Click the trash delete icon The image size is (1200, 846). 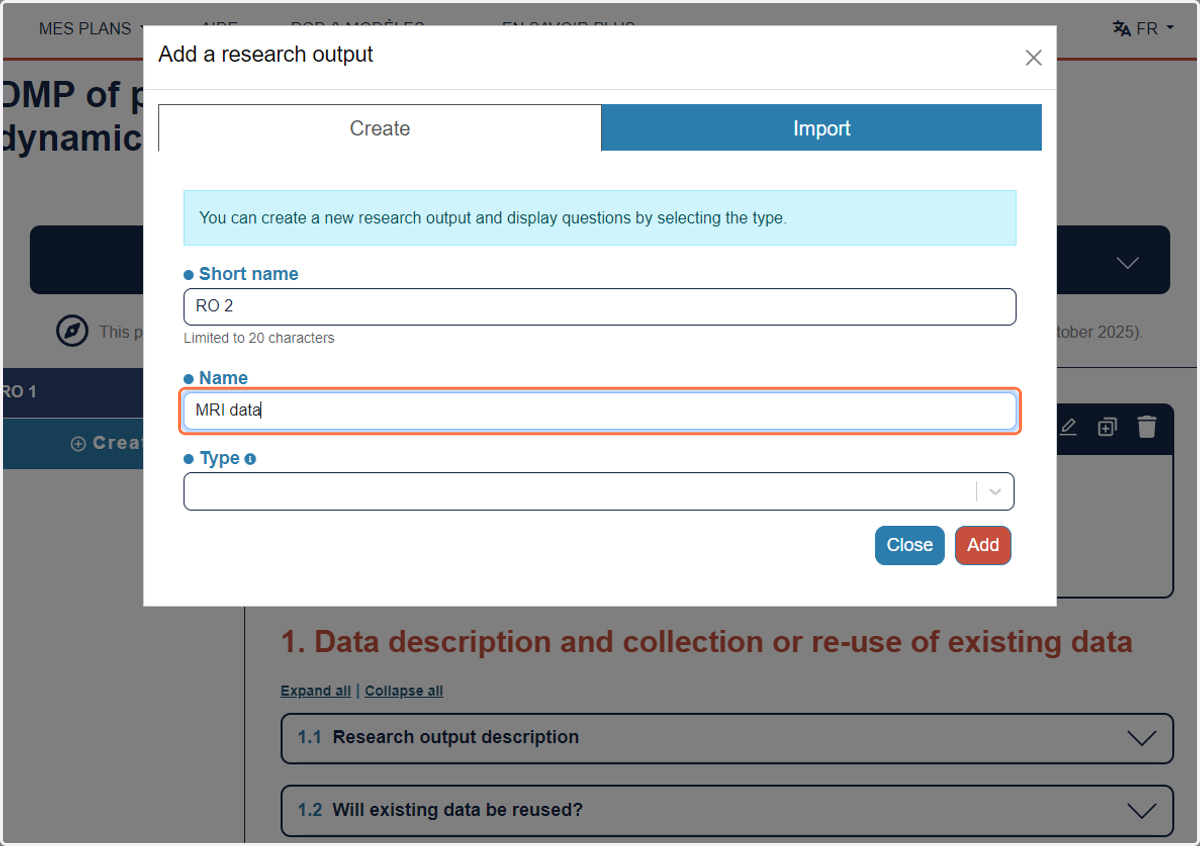(x=1147, y=427)
